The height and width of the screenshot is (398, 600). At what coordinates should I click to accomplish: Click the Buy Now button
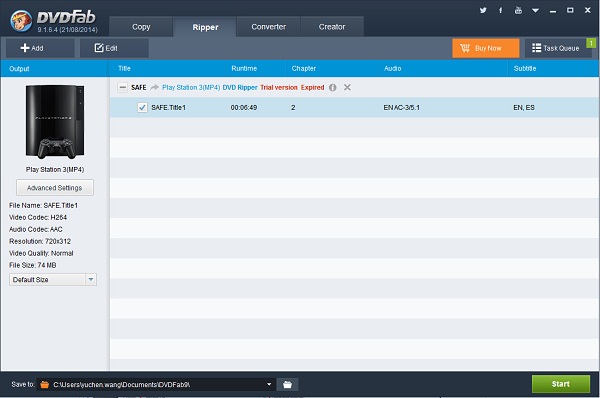(x=486, y=48)
